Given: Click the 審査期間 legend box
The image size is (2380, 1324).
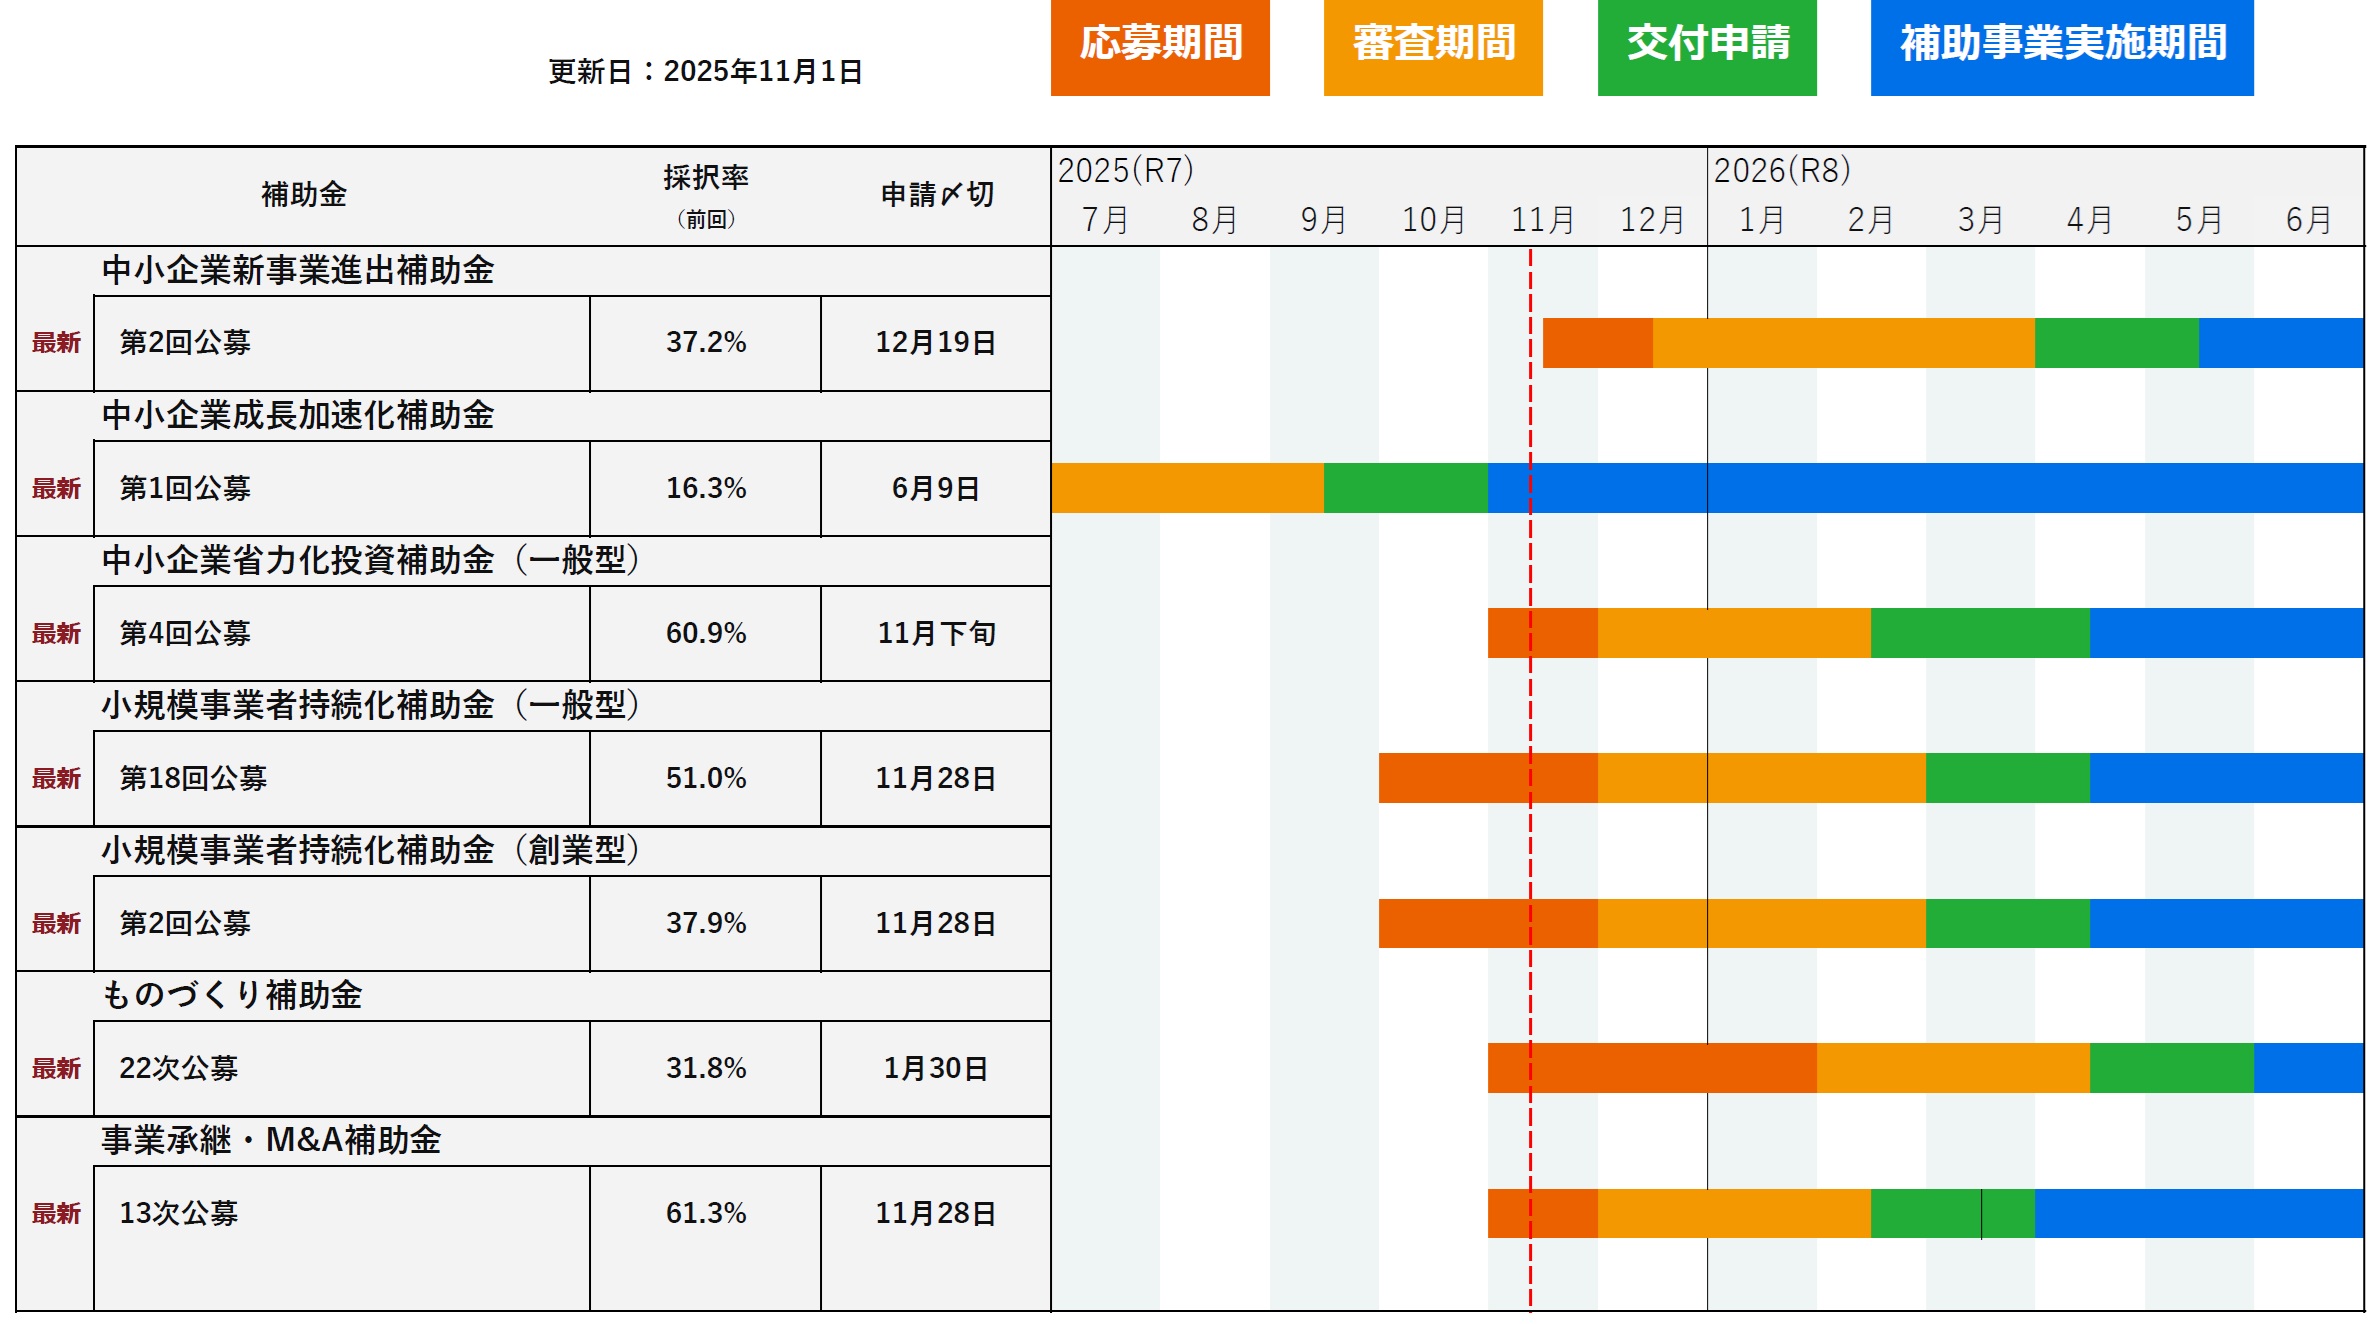Looking at the screenshot, I should (x=1433, y=46).
